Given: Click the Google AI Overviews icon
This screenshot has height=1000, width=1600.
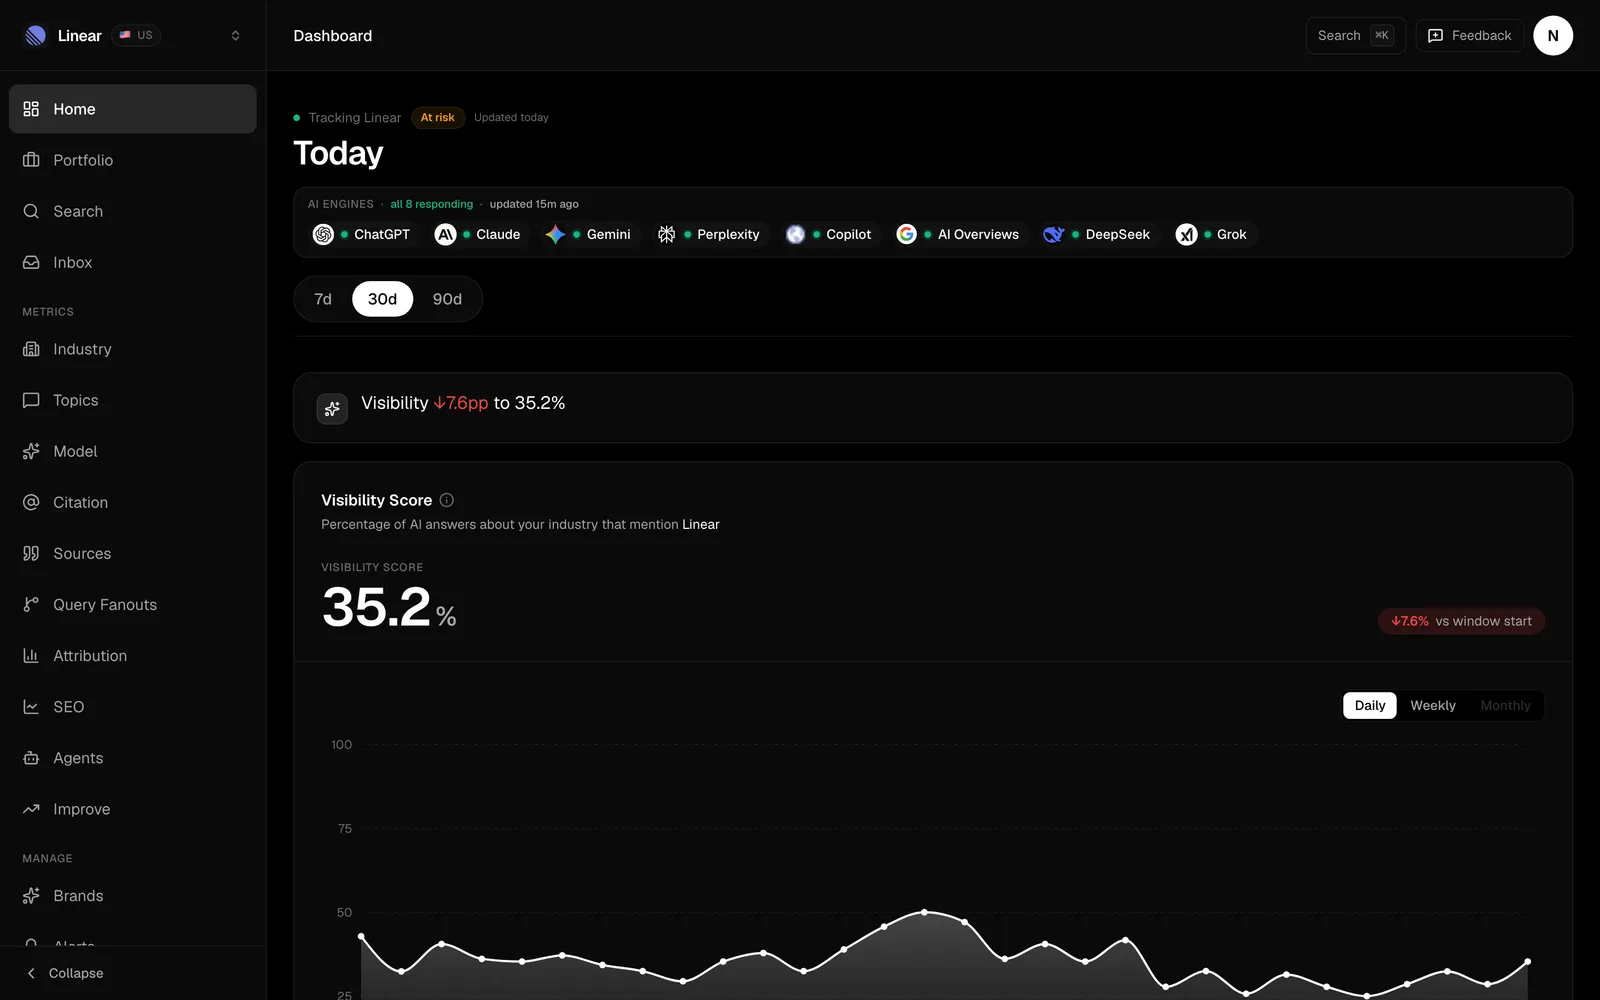Looking at the screenshot, I should (x=906, y=234).
